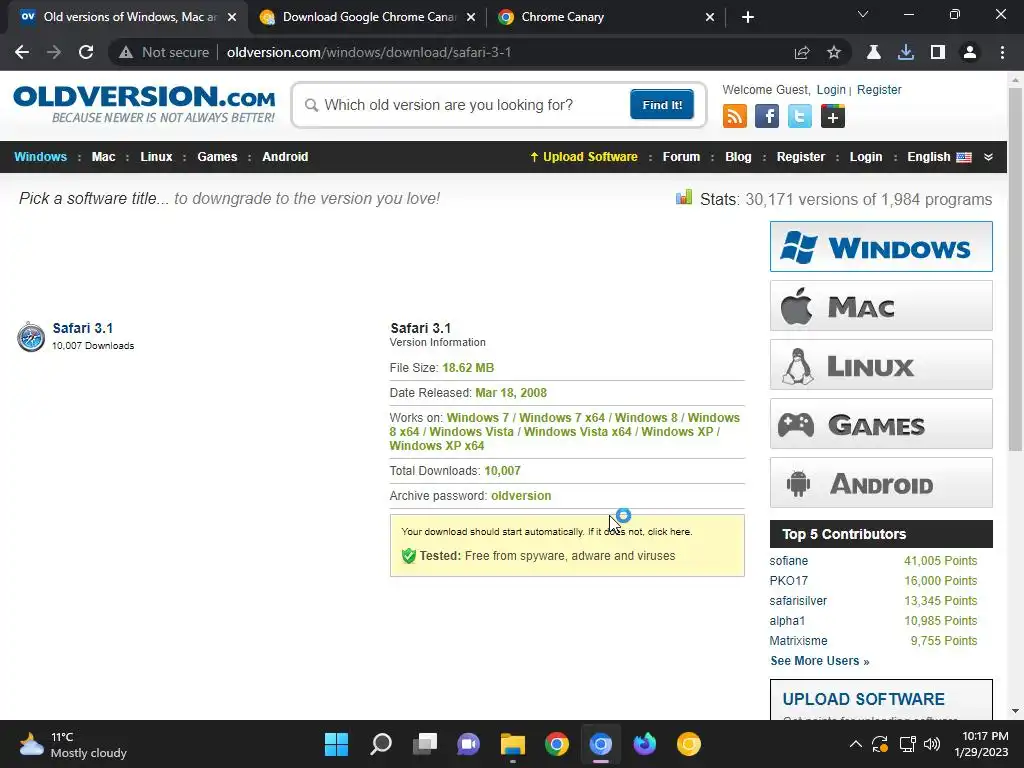Click See More Users link
Image resolution: width=1024 pixels, height=768 pixels.
point(820,661)
